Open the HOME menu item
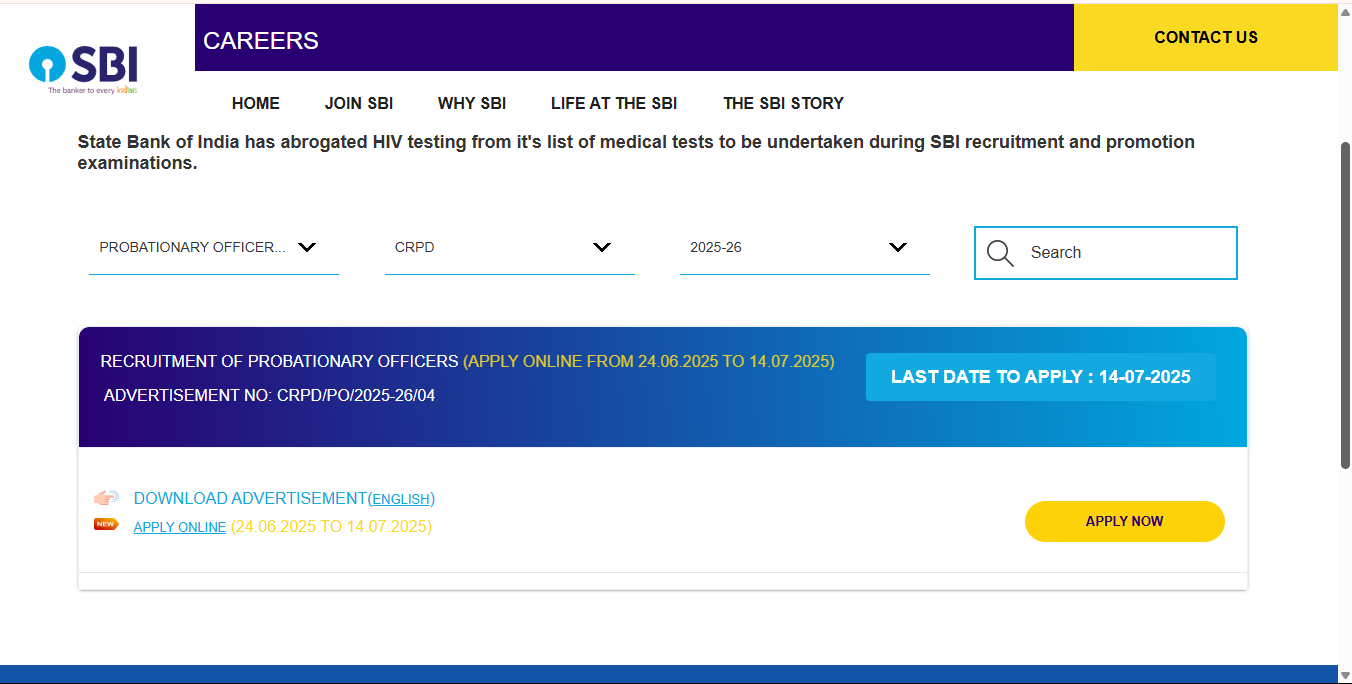This screenshot has height=684, width=1352. 256,103
